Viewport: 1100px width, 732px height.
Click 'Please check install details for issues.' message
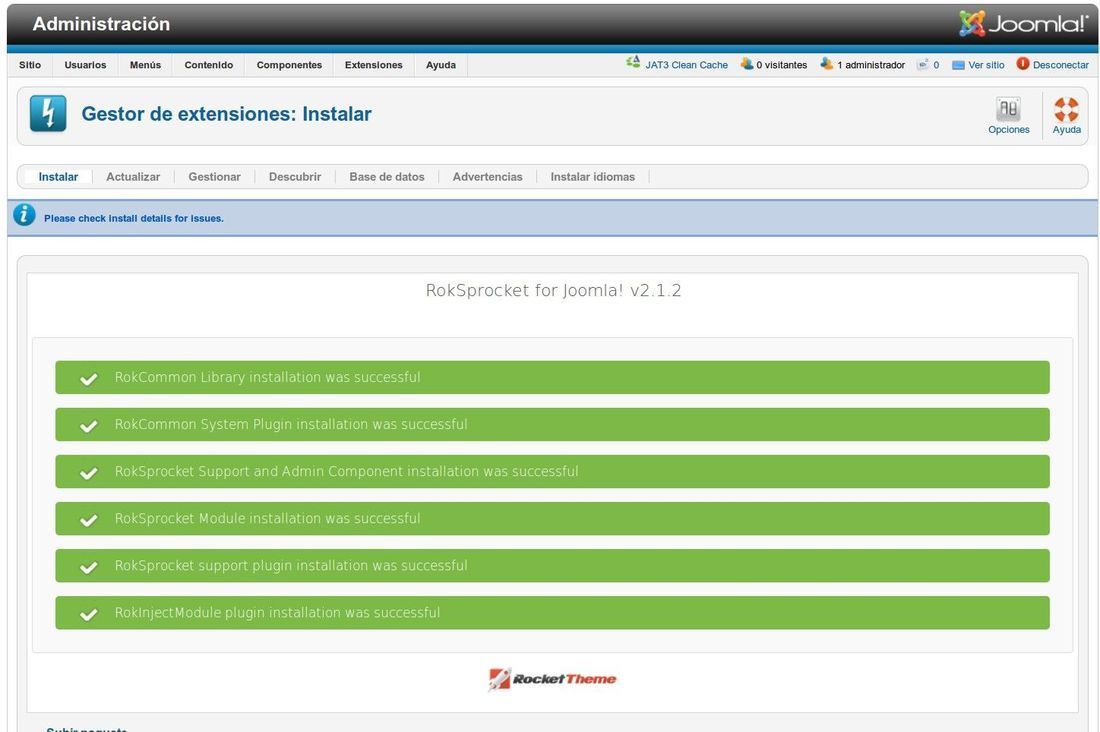(134, 218)
